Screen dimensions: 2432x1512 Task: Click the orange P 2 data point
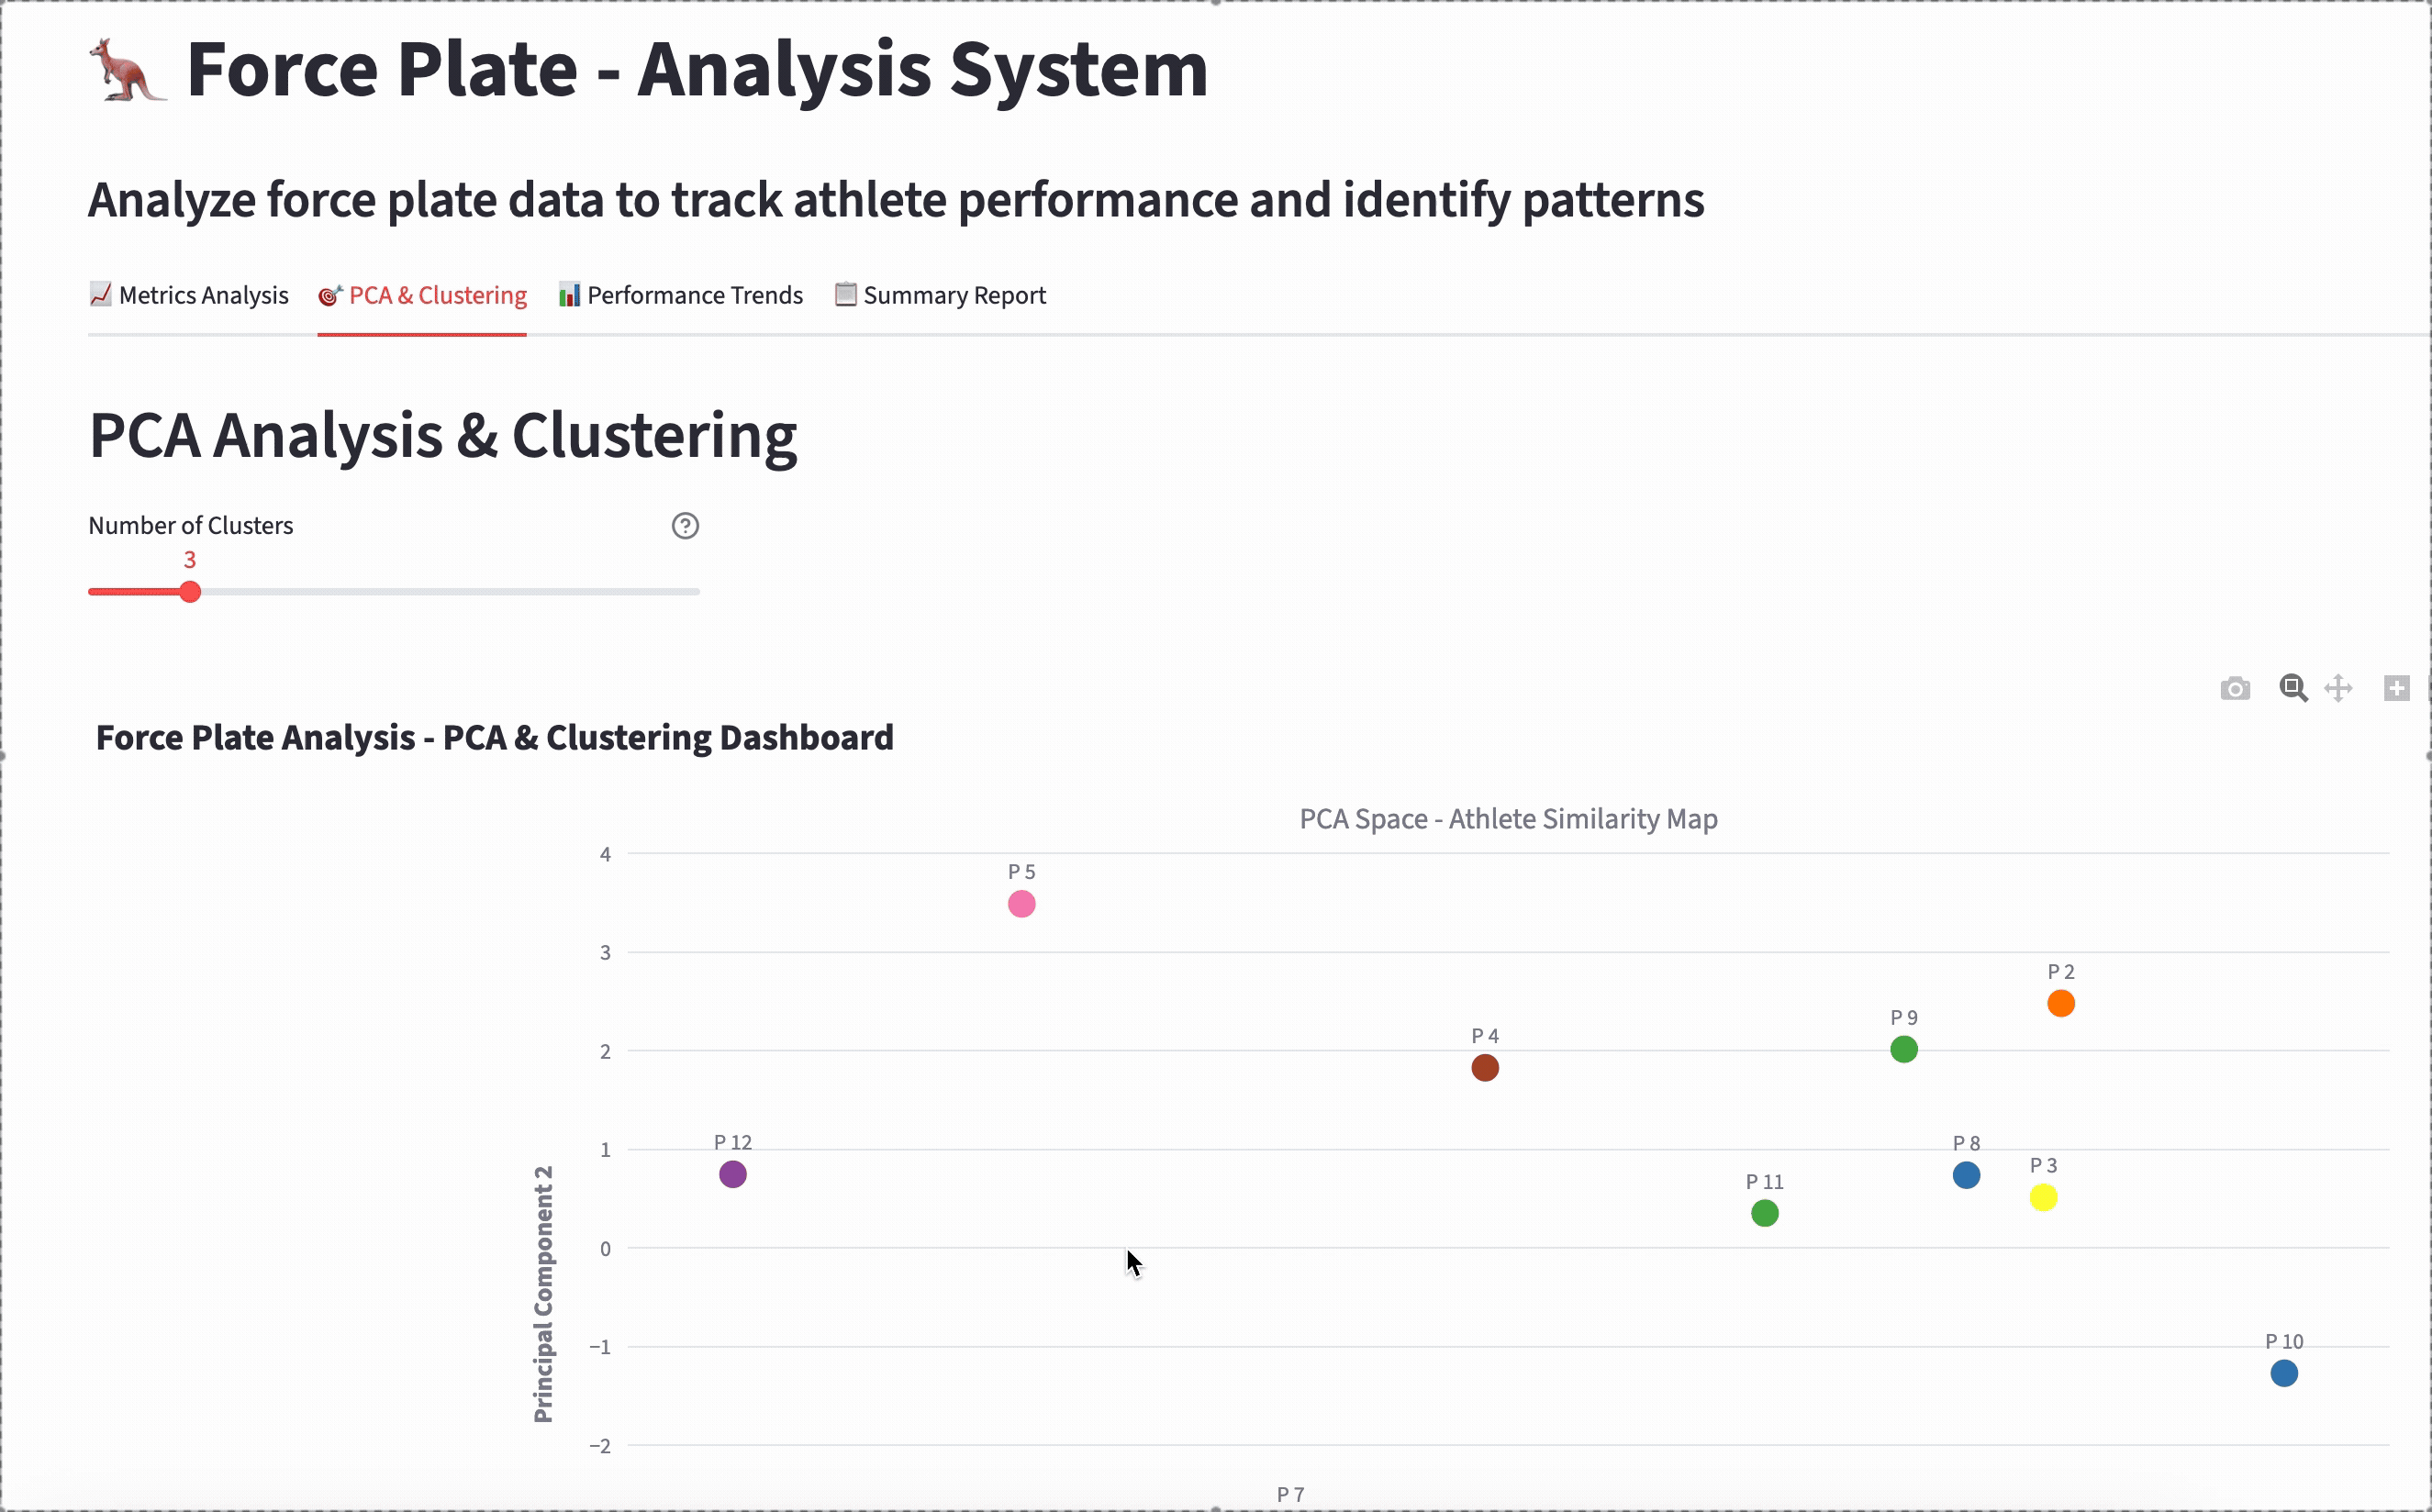point(2061,1003)
